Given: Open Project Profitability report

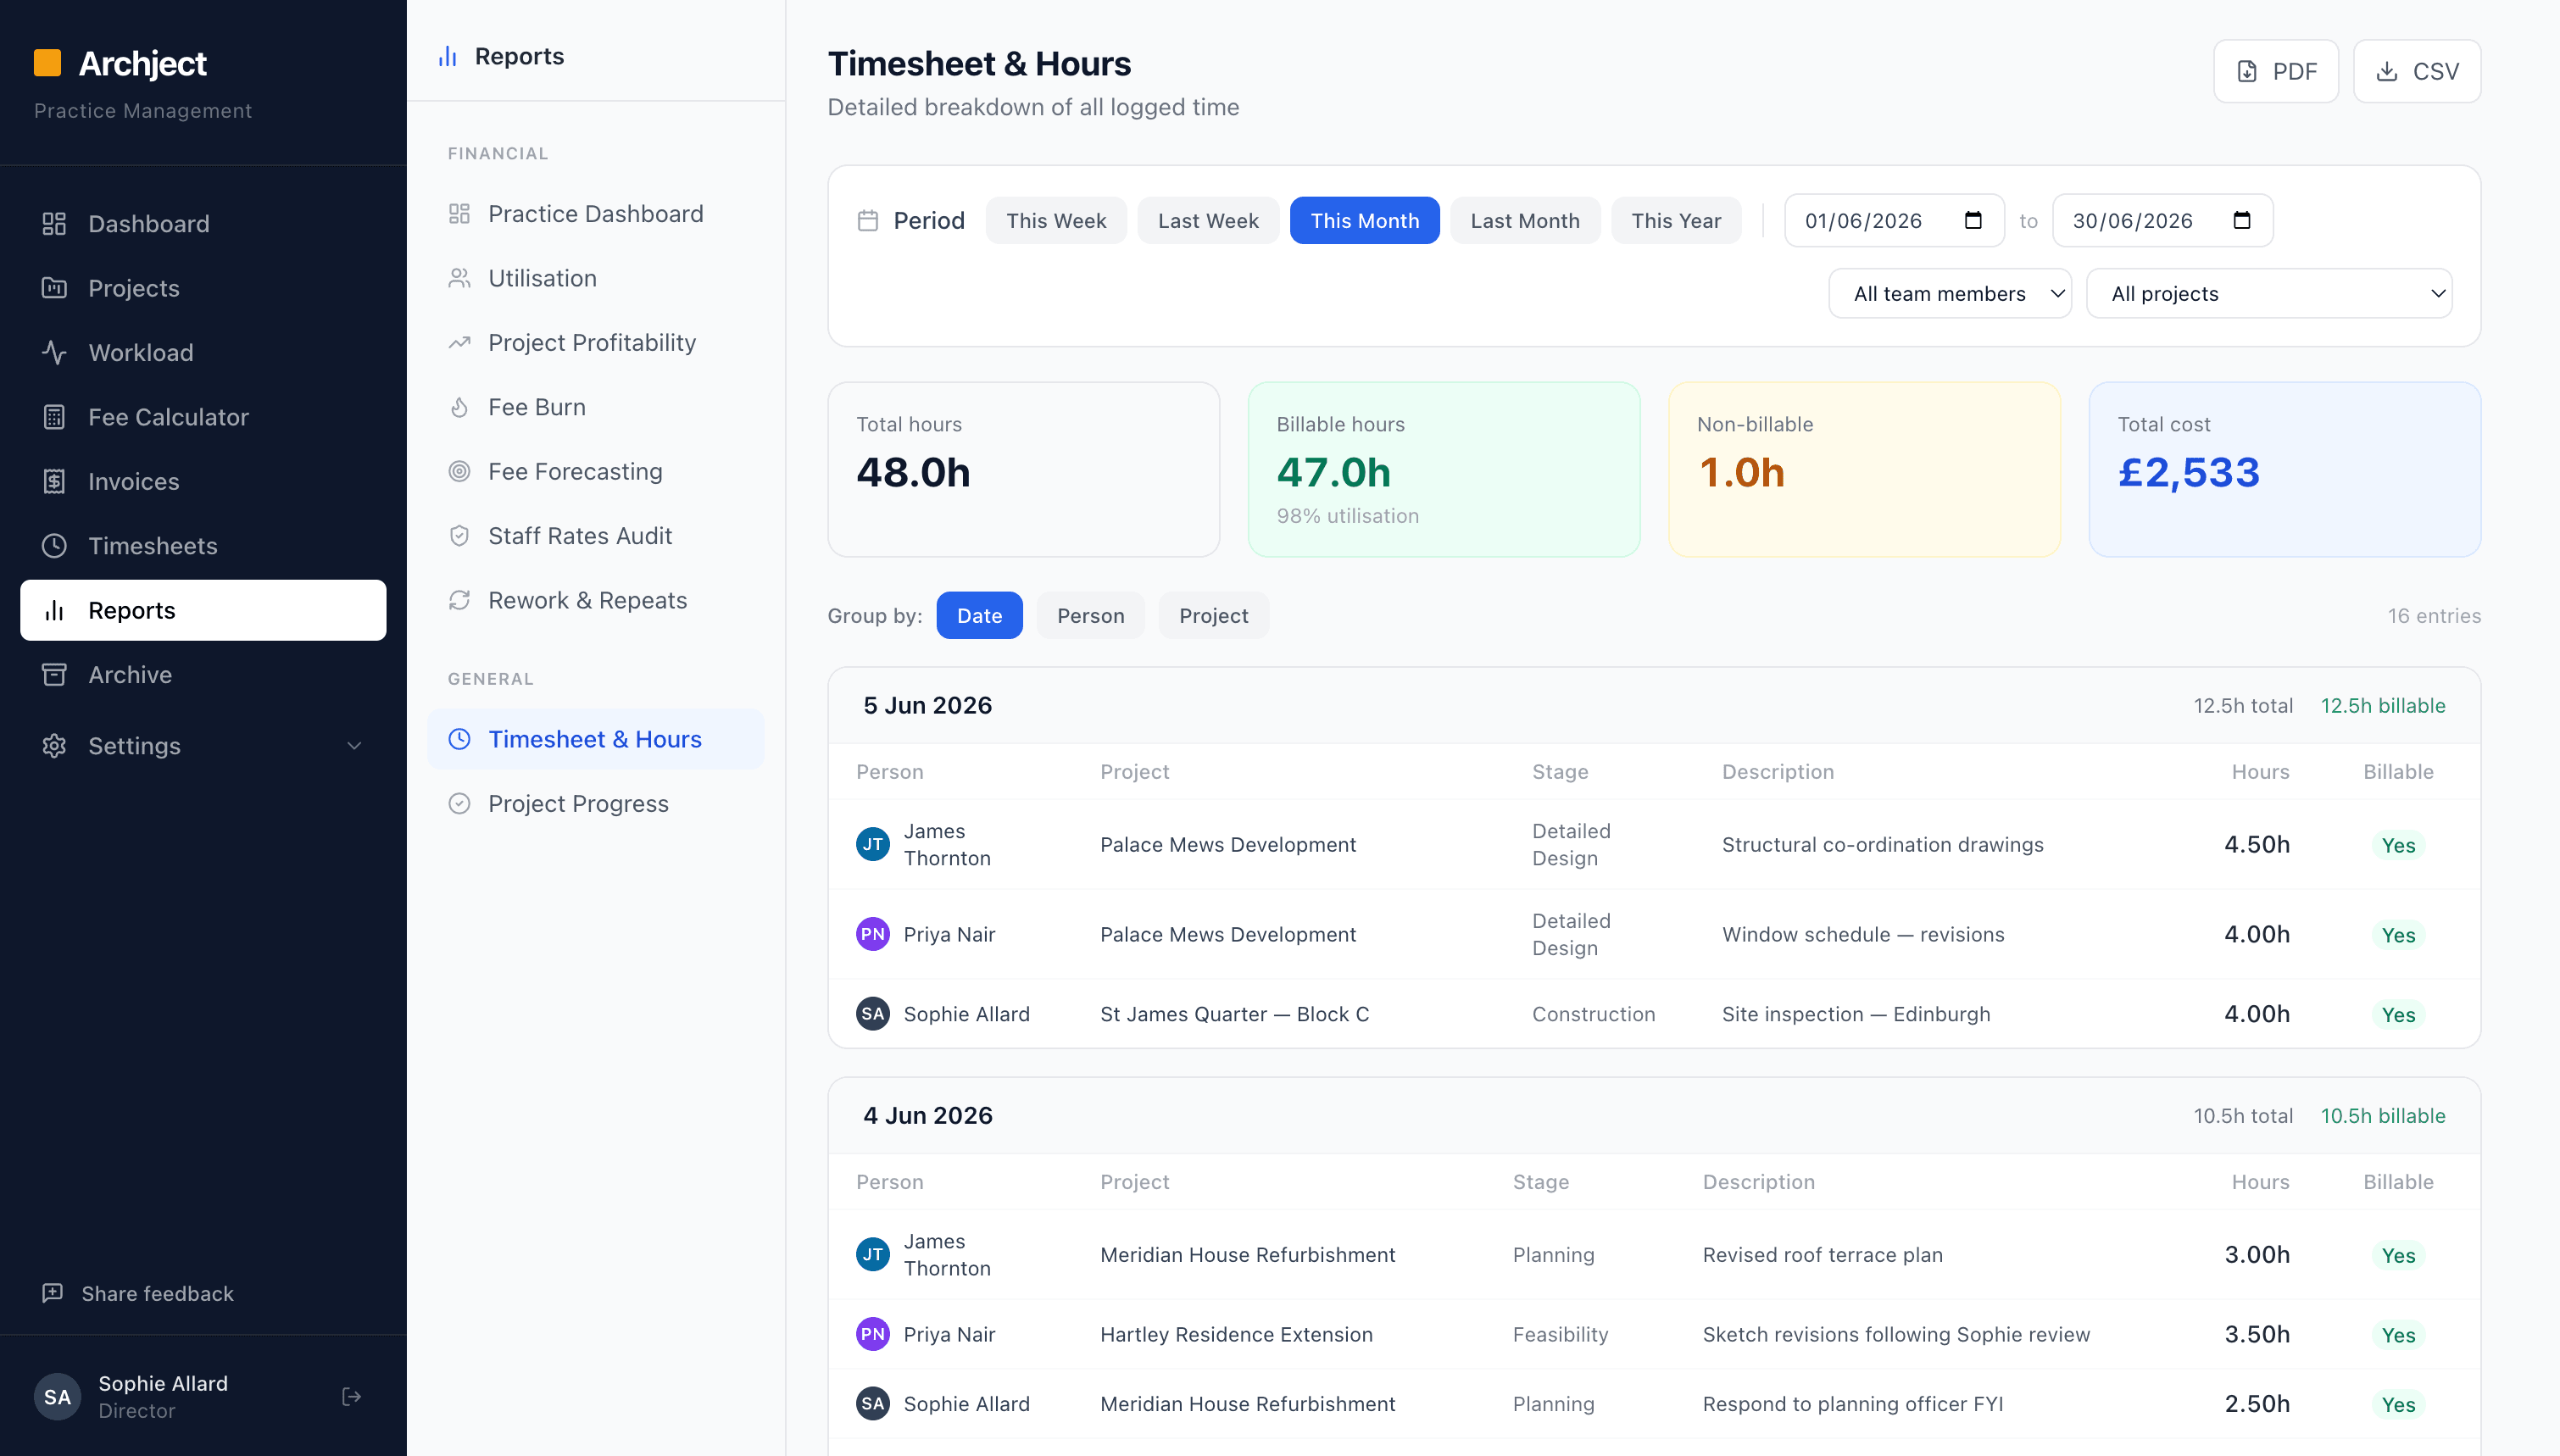Looking at the screenshot, I should (595, 343).
